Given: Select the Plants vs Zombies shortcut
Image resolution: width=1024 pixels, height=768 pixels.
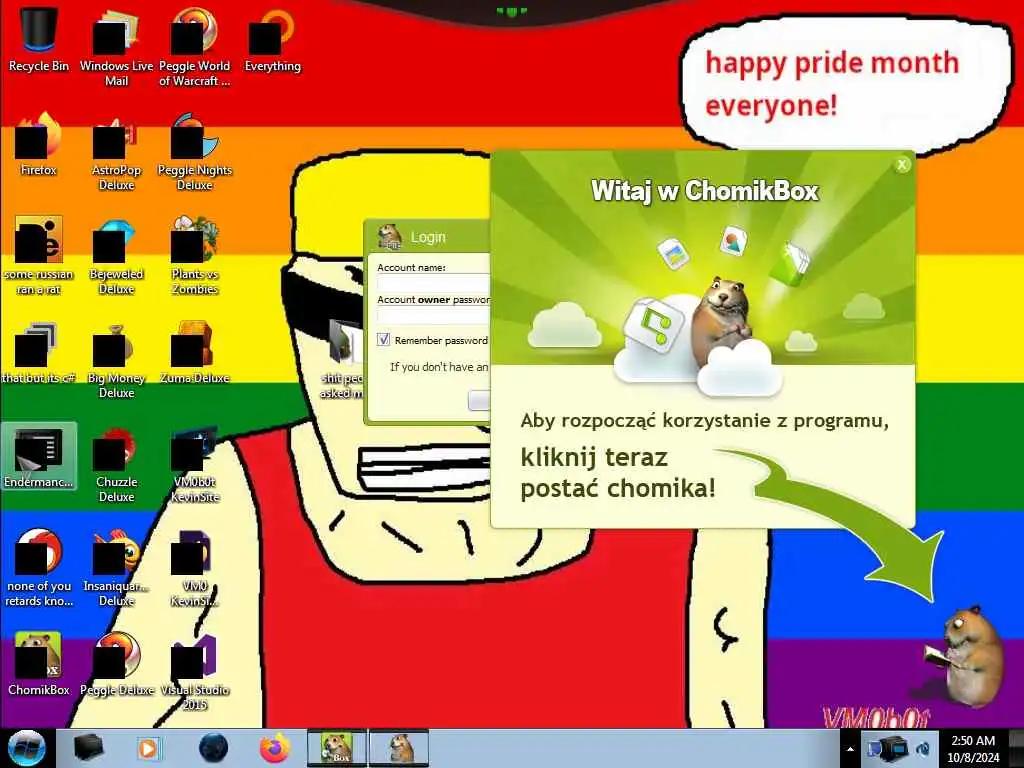Looking at the screenshot, I should click(x=195, y=256).
